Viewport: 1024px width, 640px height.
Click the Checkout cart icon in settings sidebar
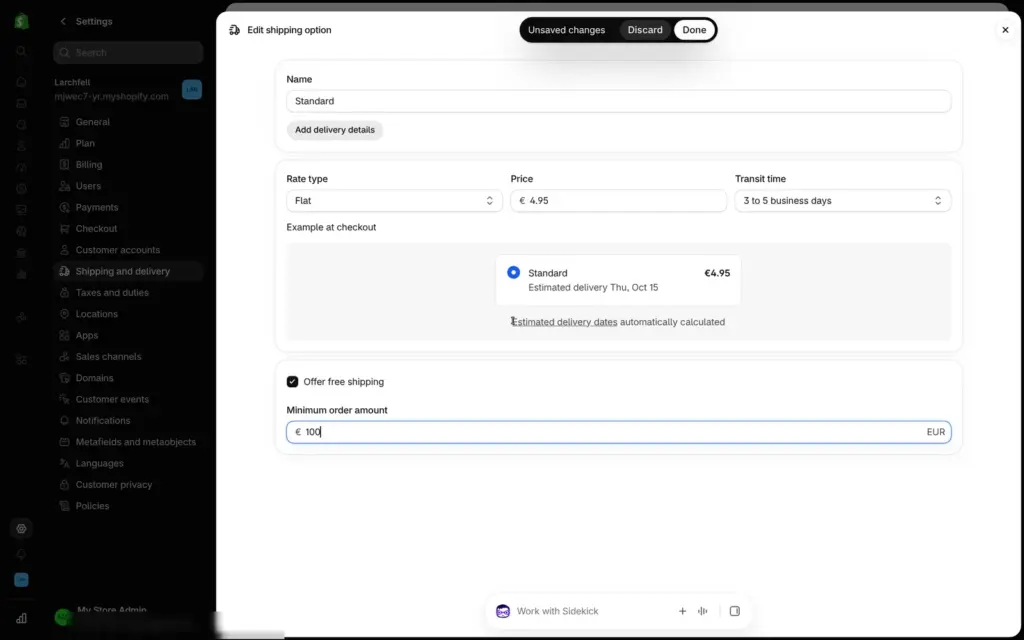click(64, 229)
